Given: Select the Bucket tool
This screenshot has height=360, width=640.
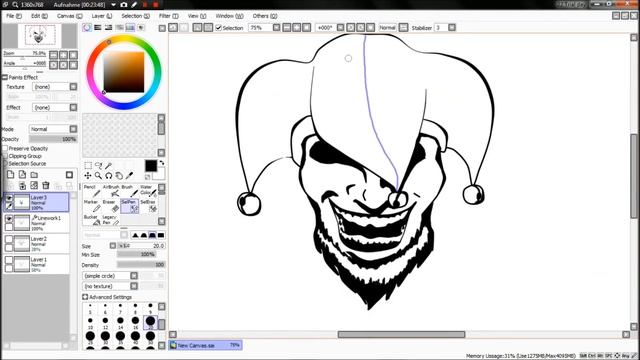Looking at the screenshot, I should pos(92,220).
